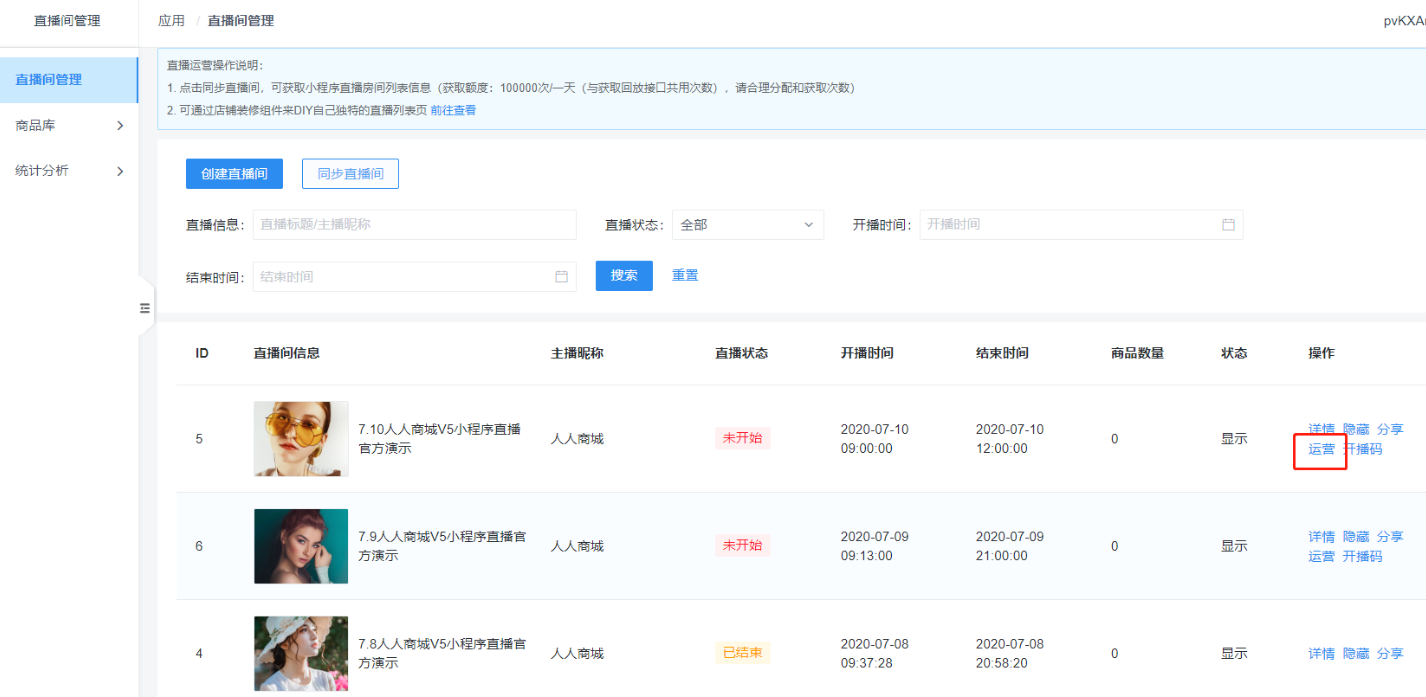Open 详情 for room ID 5
Image resolution: width=1426 pixels, height=697 pixels.
coord(1321,429)
